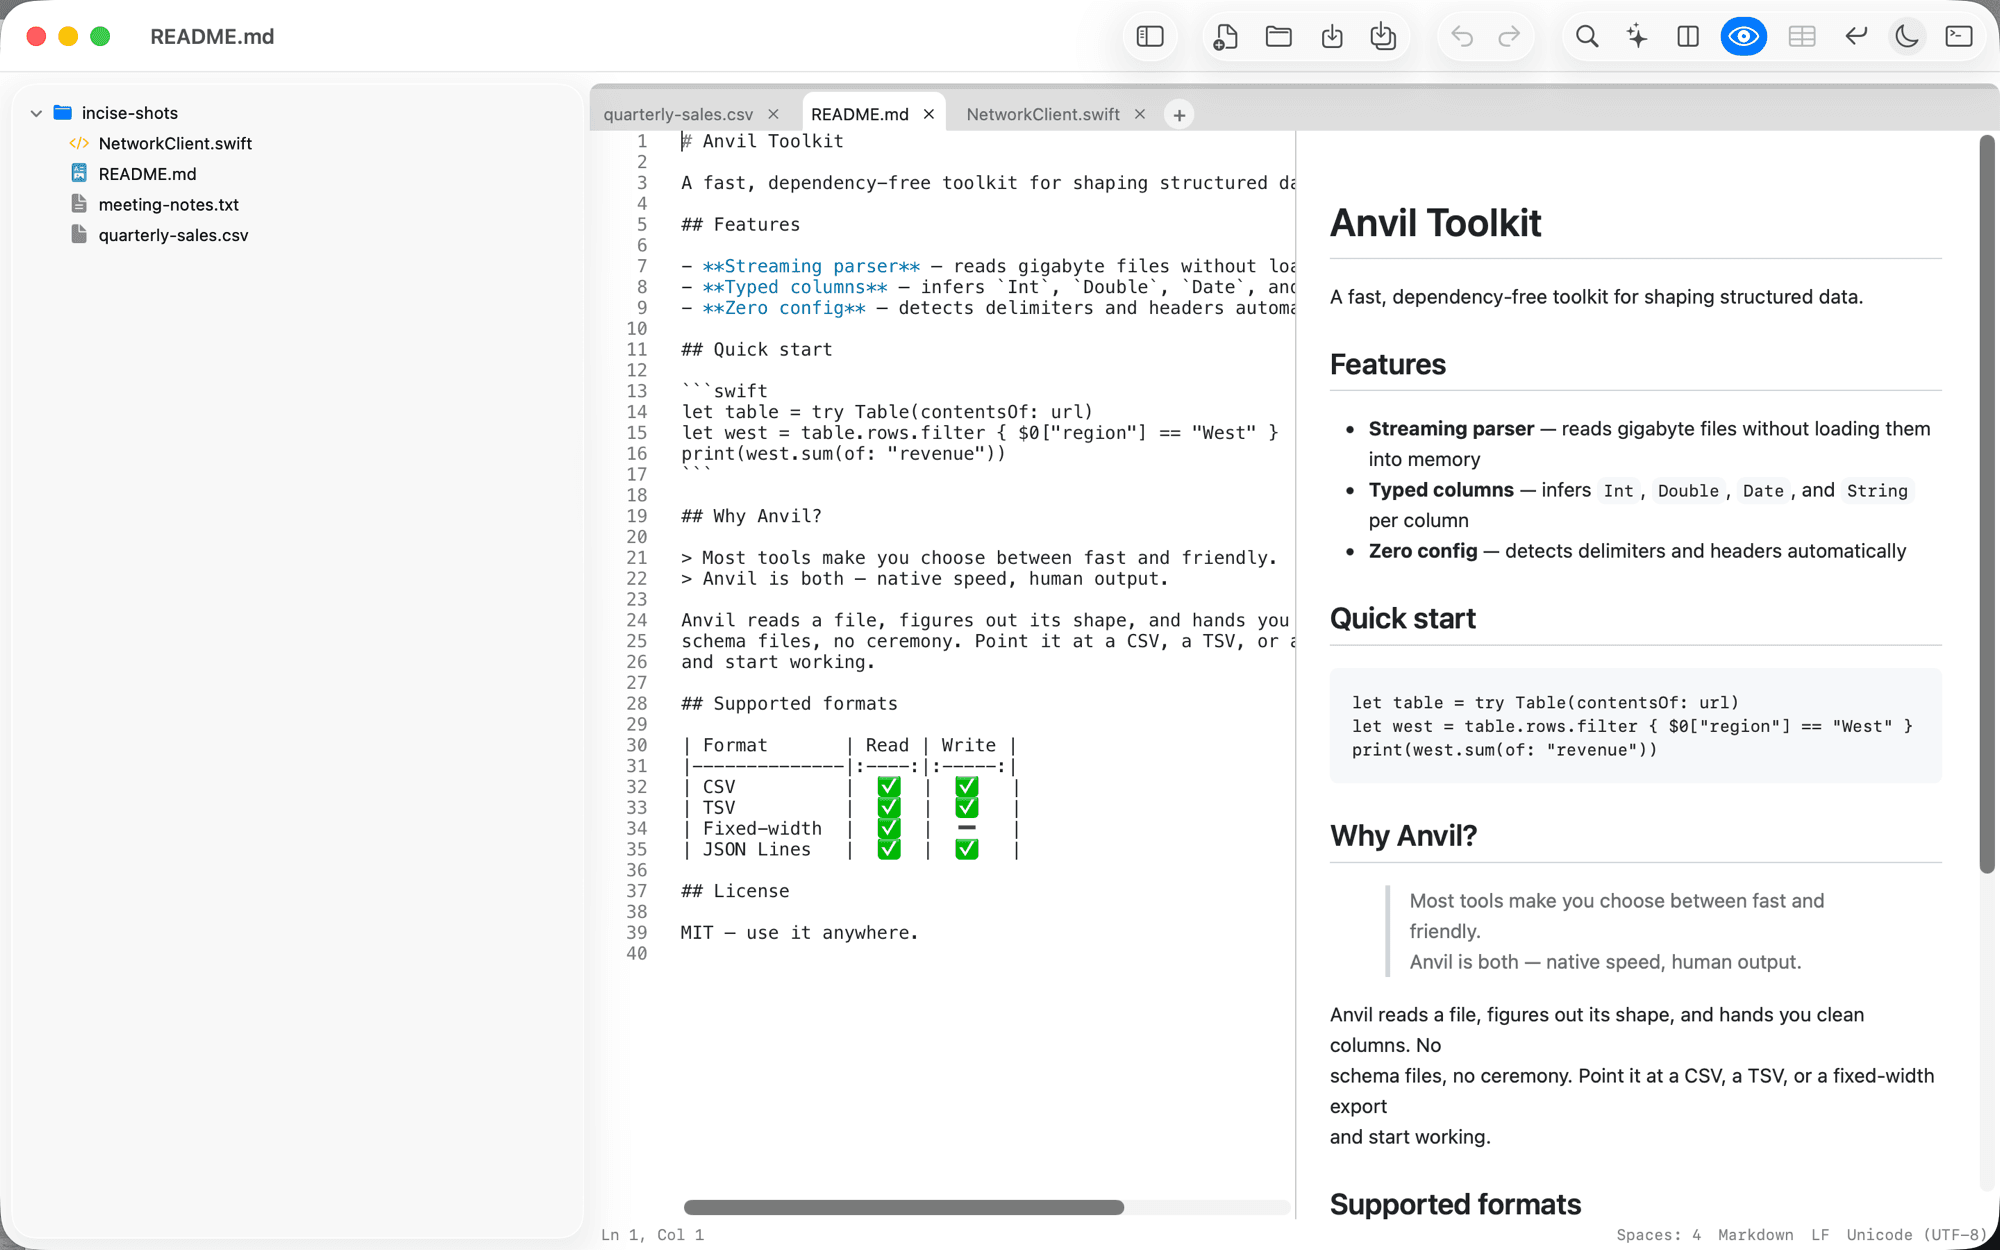Toggle the sidebar panel icon

tap(1150, 37)
